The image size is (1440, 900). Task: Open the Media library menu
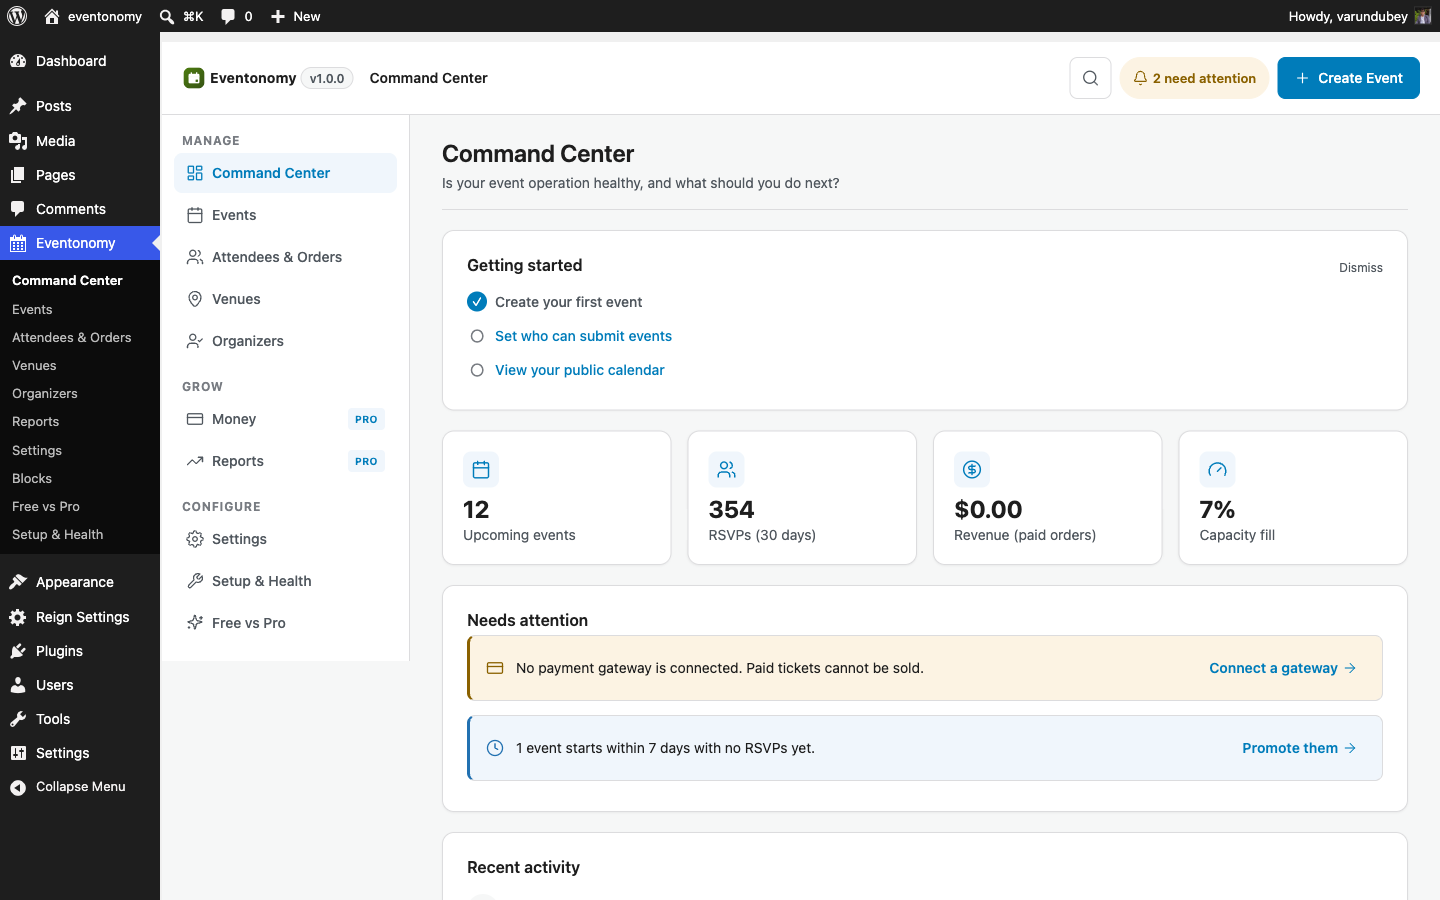point(80,141)
